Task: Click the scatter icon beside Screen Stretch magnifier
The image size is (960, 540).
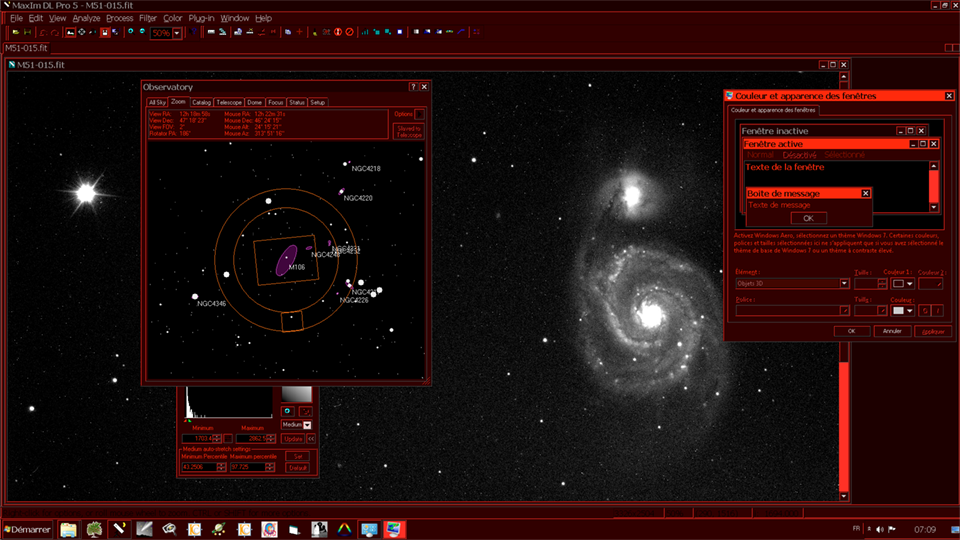Action: [306, 411]
